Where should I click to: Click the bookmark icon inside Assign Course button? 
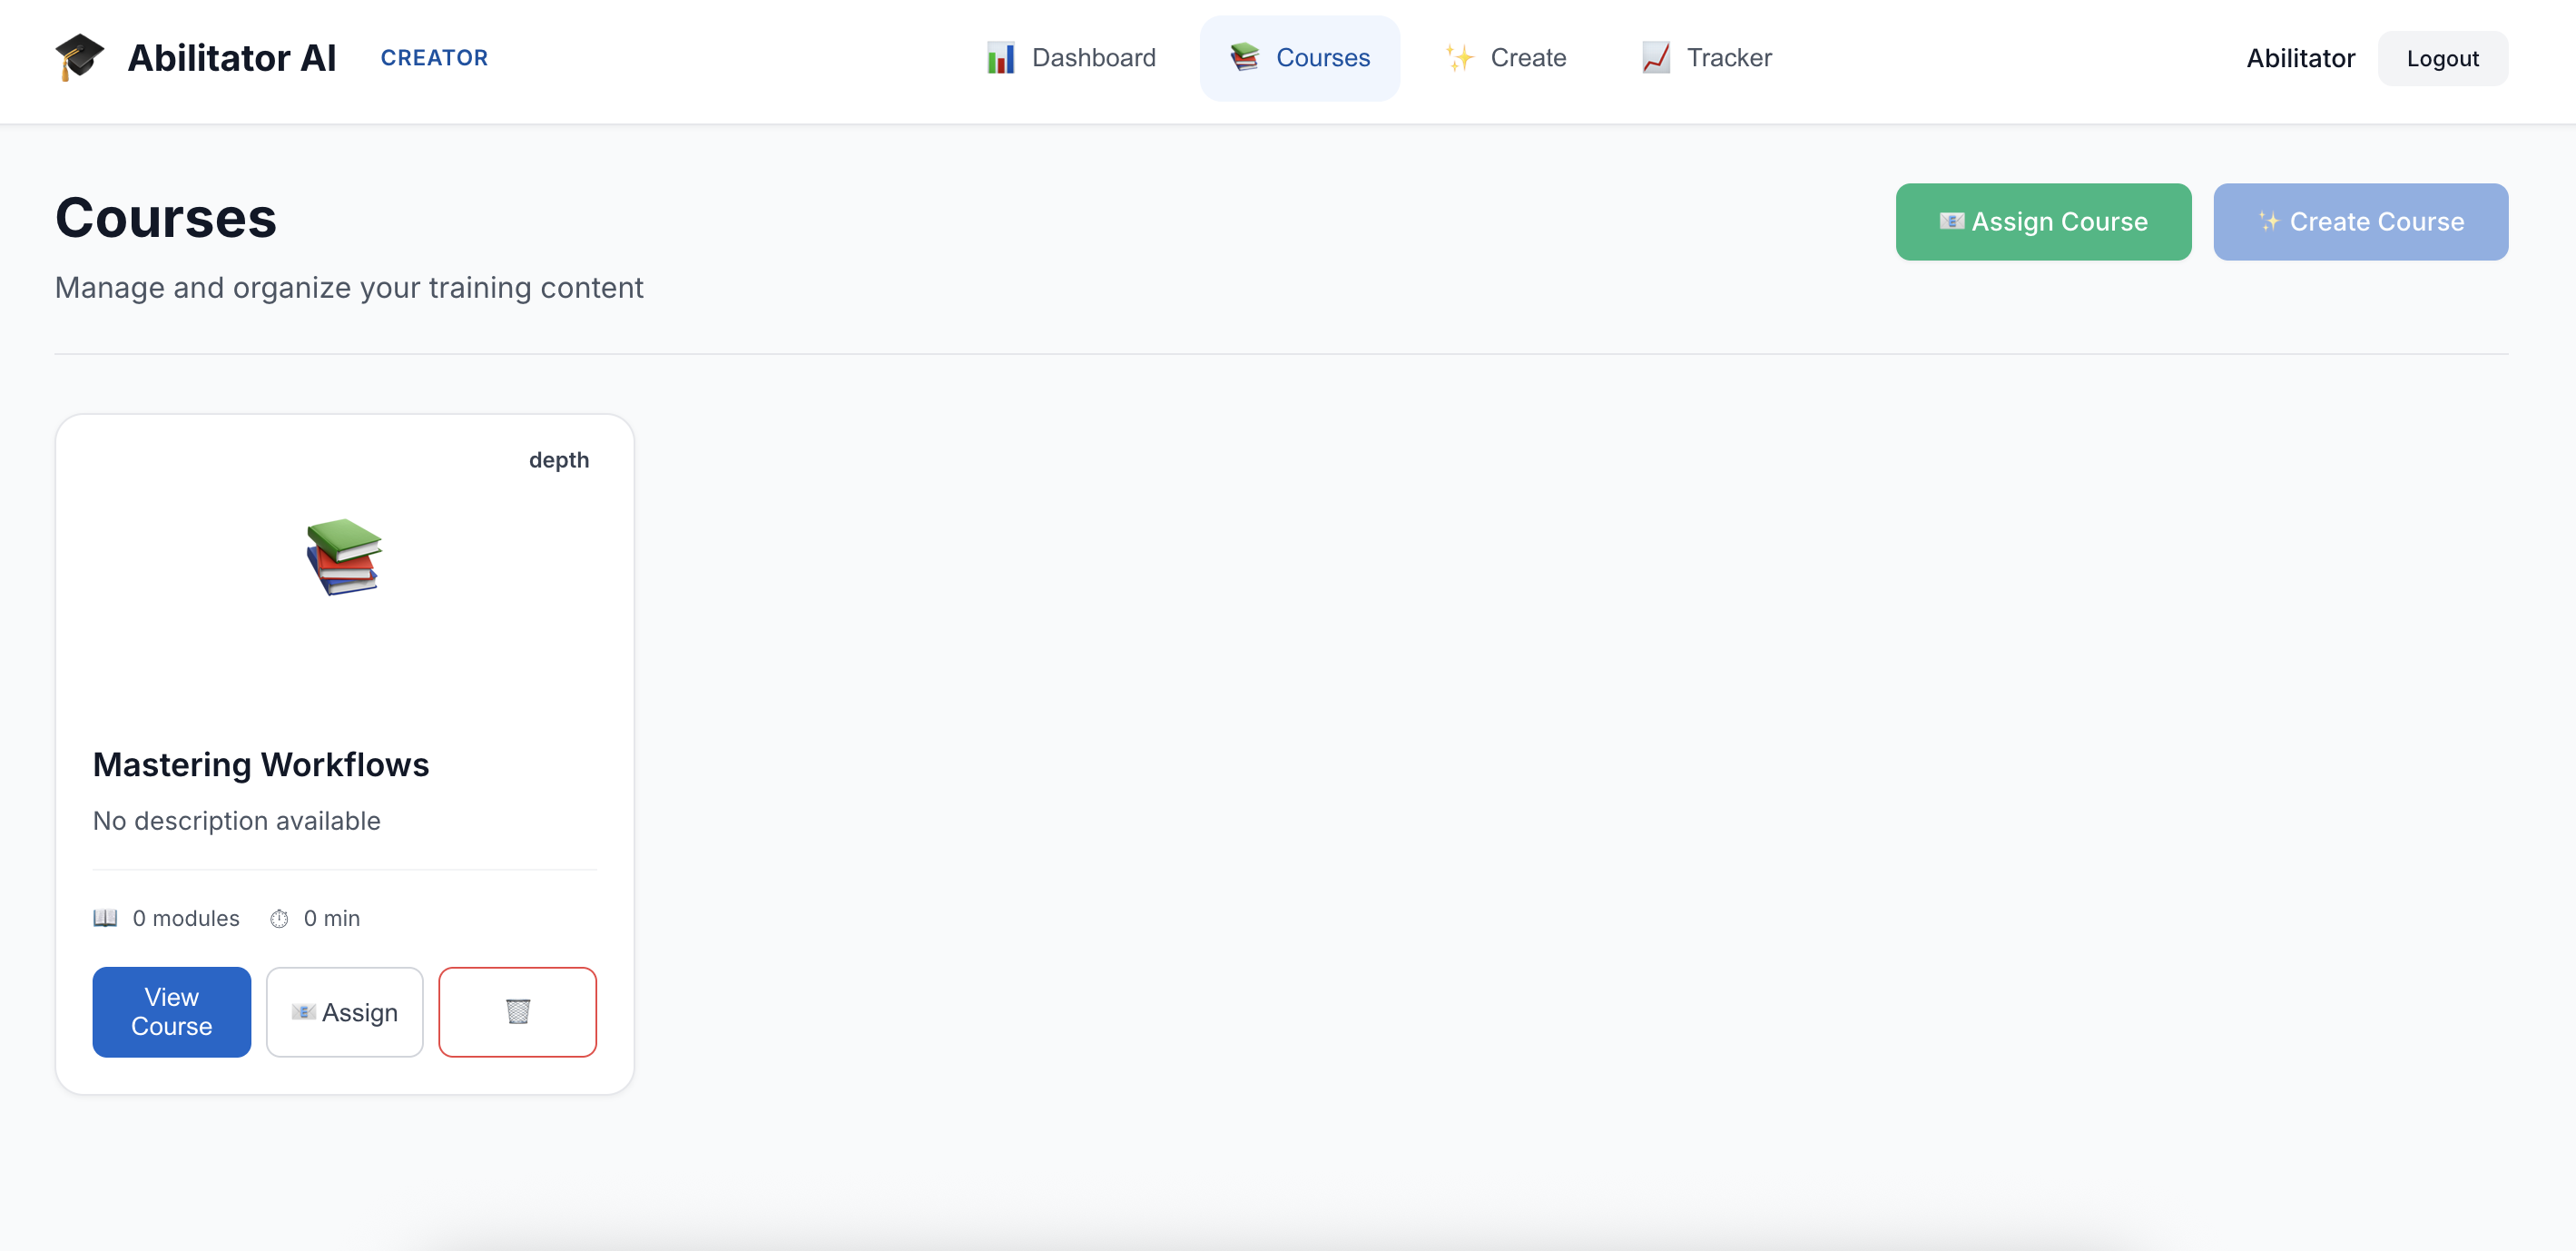click(1951, 221)
